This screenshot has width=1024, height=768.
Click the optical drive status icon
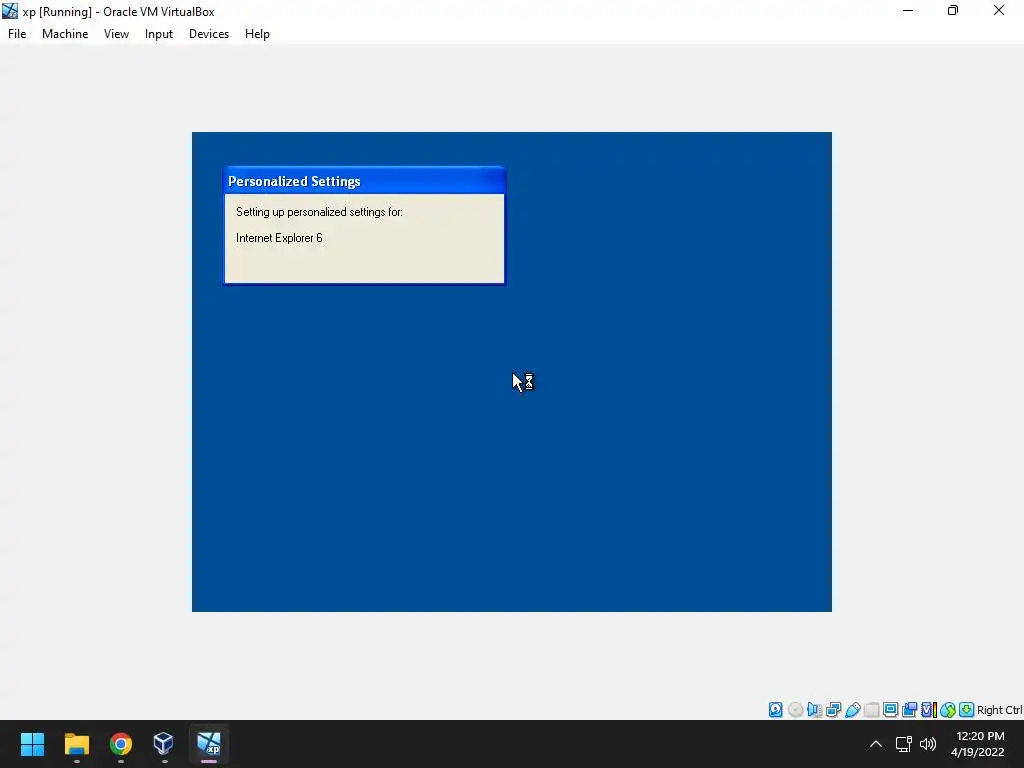pos(795,710)
